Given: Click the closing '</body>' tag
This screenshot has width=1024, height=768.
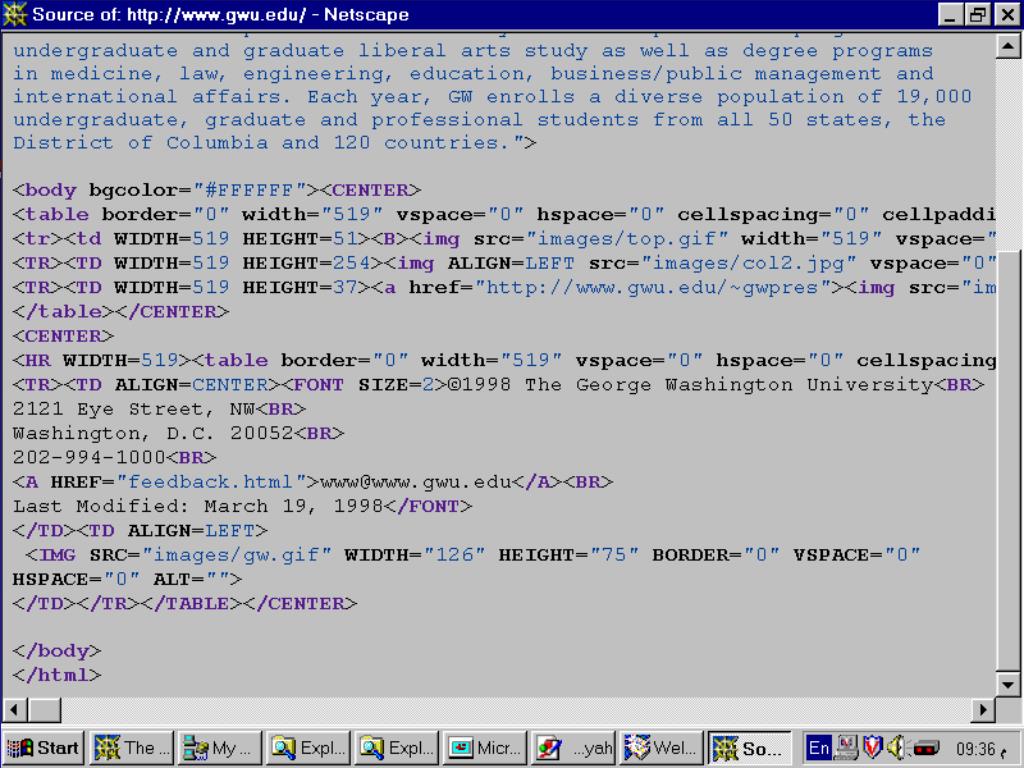Looking at the screenshot, I should (x=57, y=651).
